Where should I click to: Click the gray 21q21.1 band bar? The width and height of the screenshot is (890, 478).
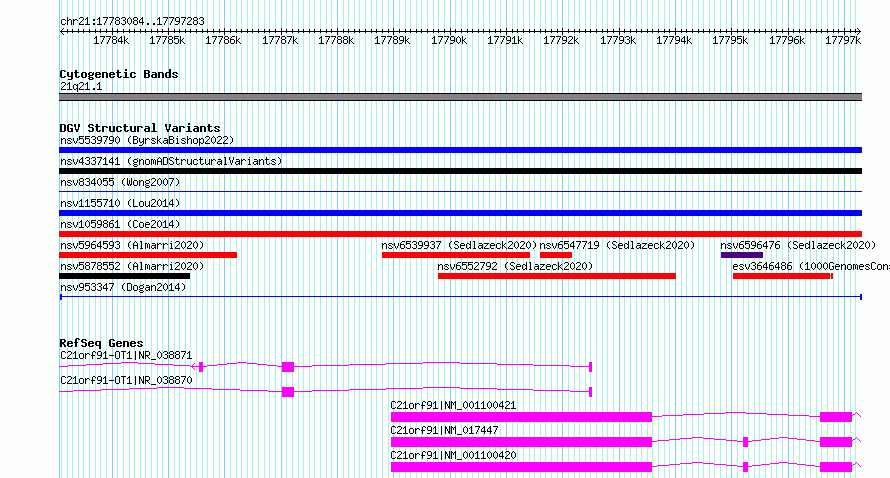pyautogui.click(x=460, y=97)
